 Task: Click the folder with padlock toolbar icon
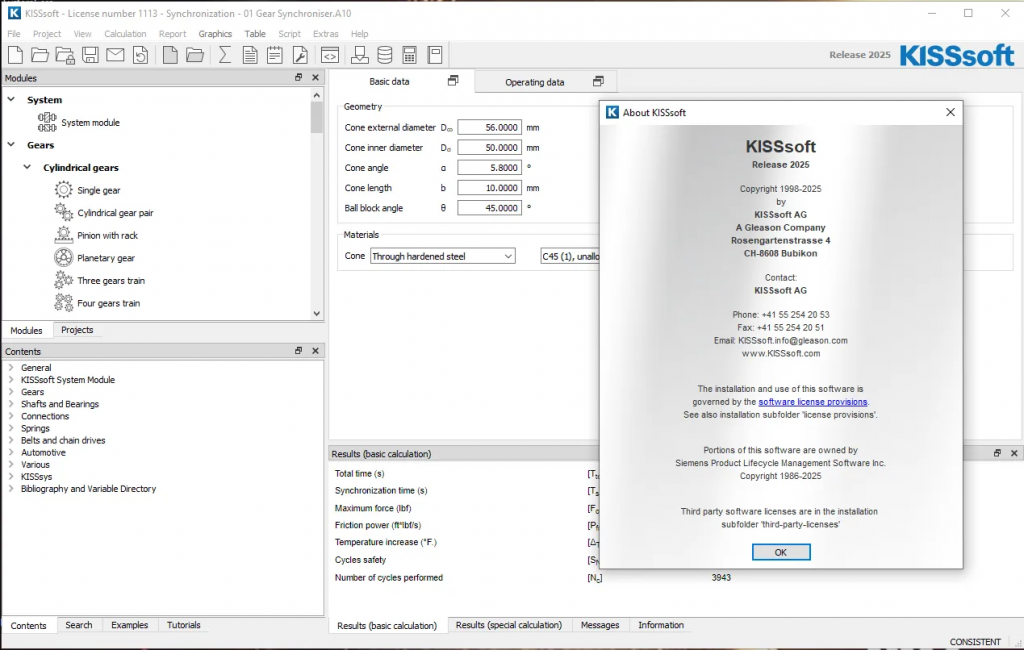(x=65, y=55)
